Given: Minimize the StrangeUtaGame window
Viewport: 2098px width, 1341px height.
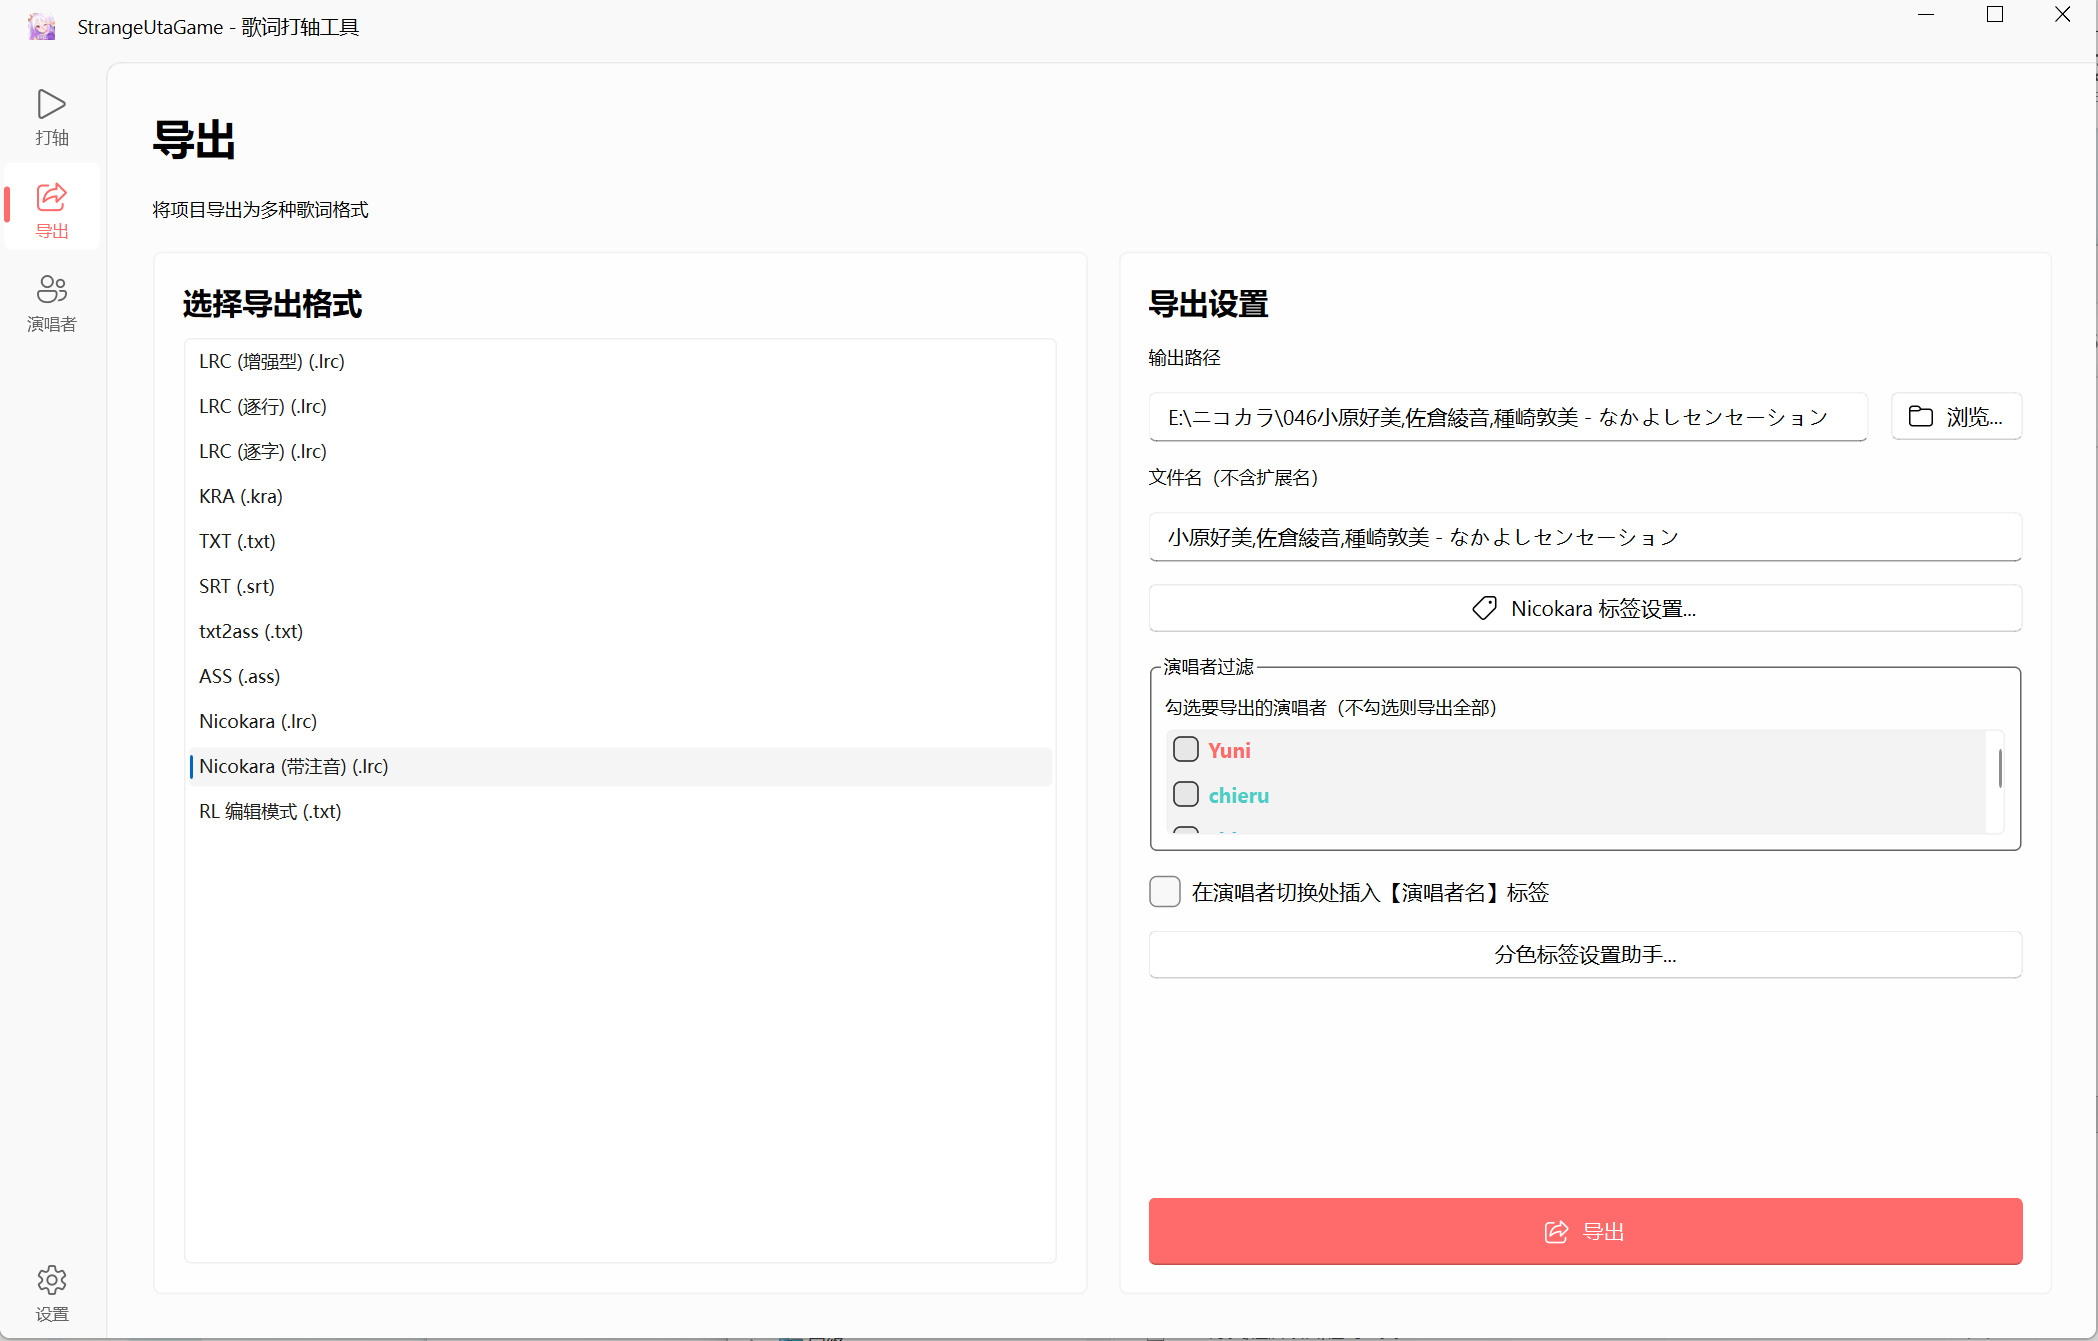Looking at the screenshot, I should click(x=1926, y=15).
